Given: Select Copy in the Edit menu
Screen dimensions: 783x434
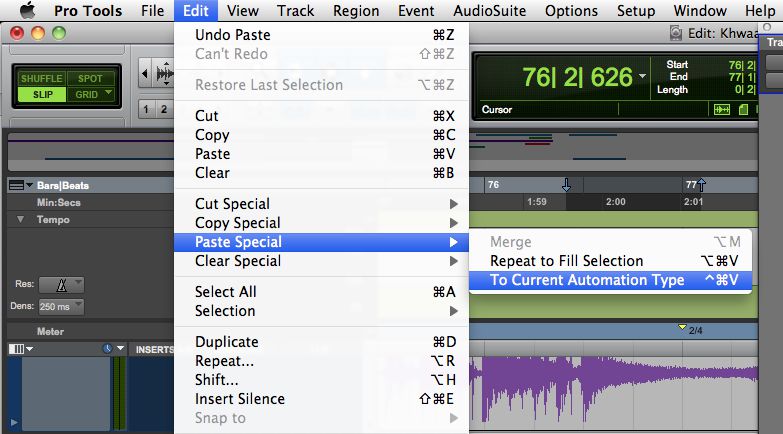Looking at the screenshot, I should click(x=322, y=134).
